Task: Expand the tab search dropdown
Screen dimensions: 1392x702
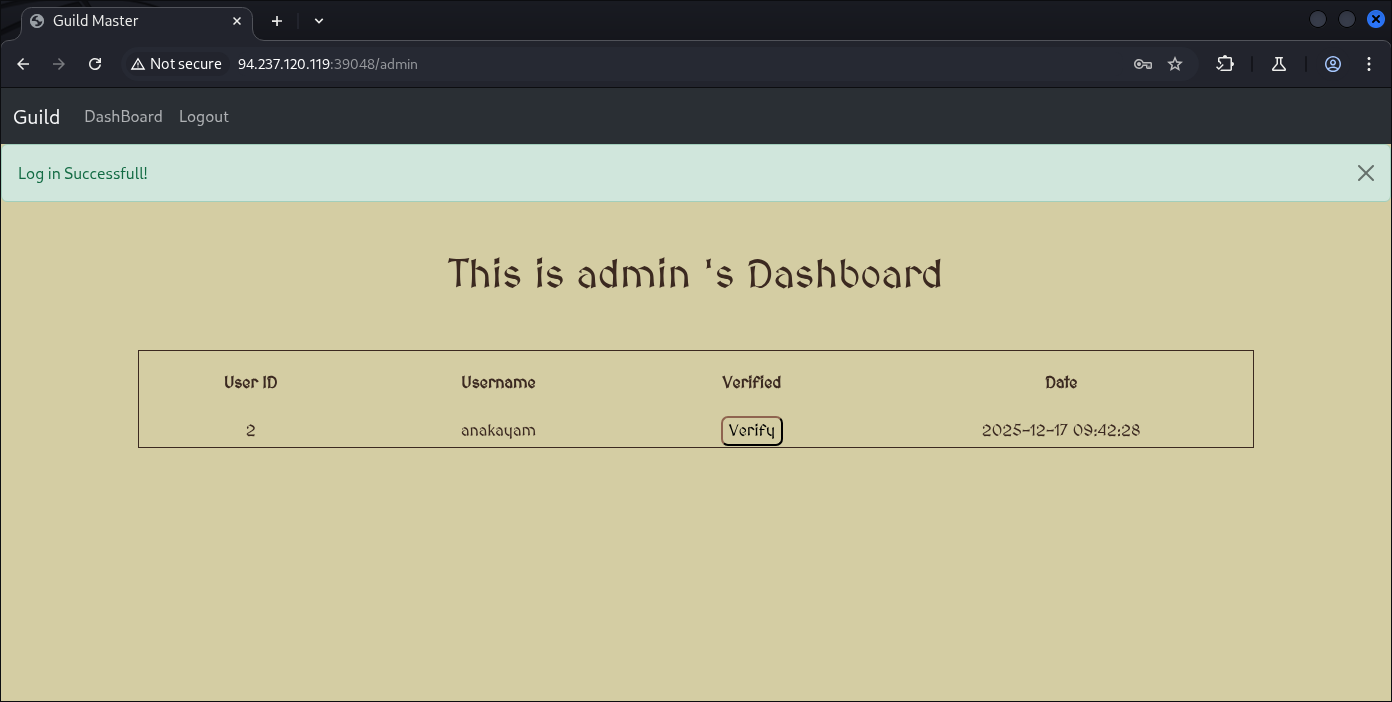Action: tap(319, 20)
